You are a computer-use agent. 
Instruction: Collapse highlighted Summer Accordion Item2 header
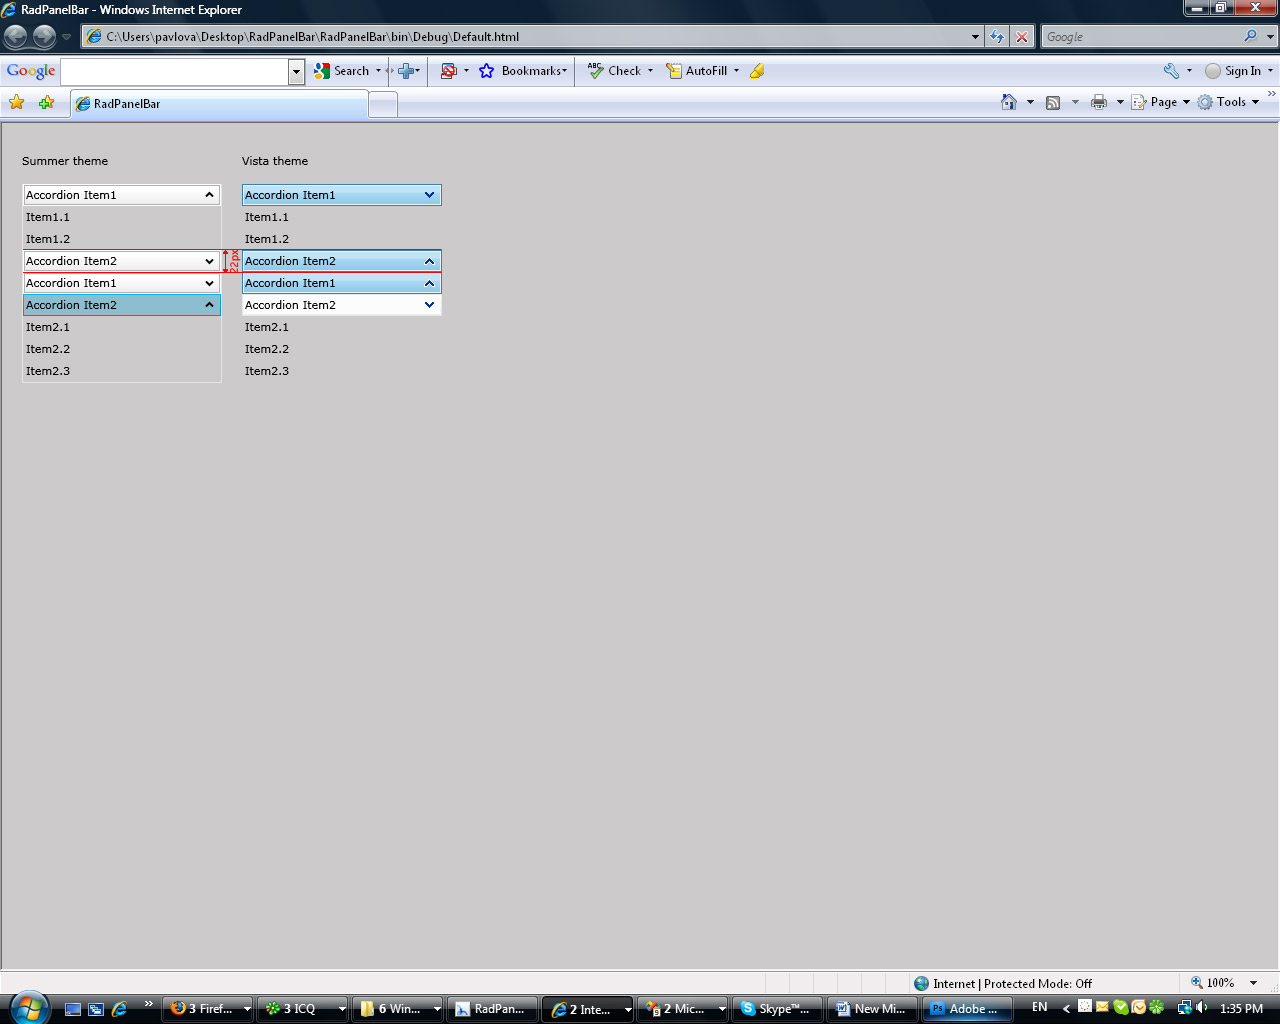coord(121,305)
